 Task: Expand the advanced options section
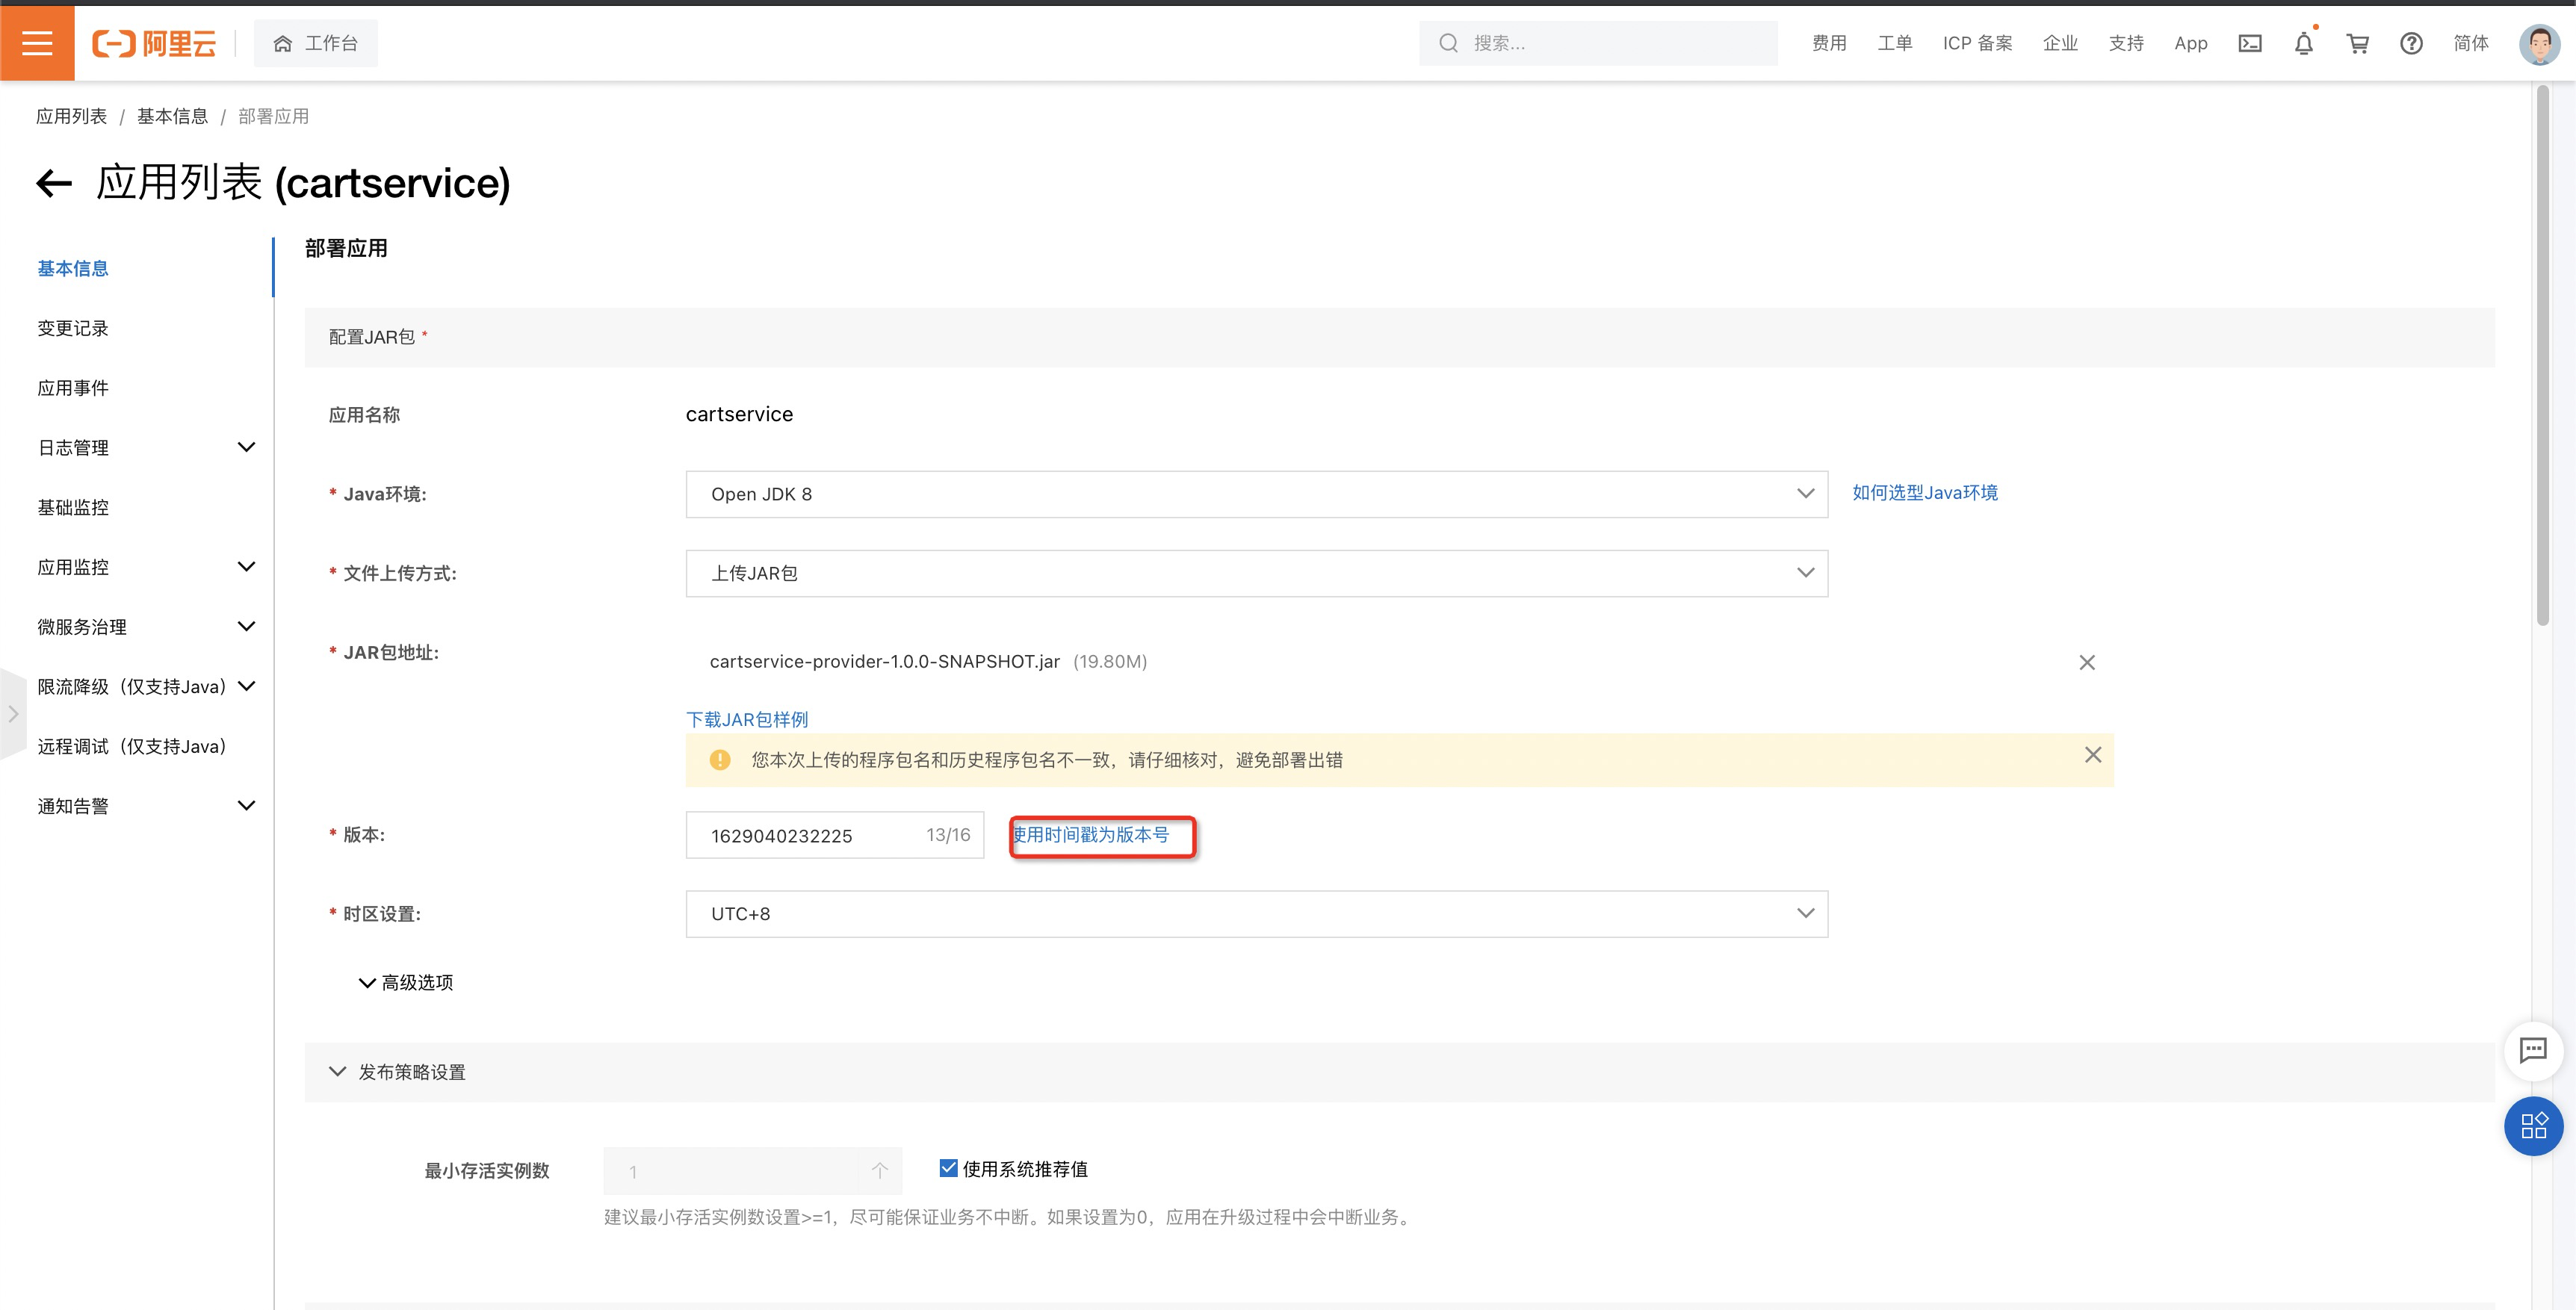tap(406, 983)
